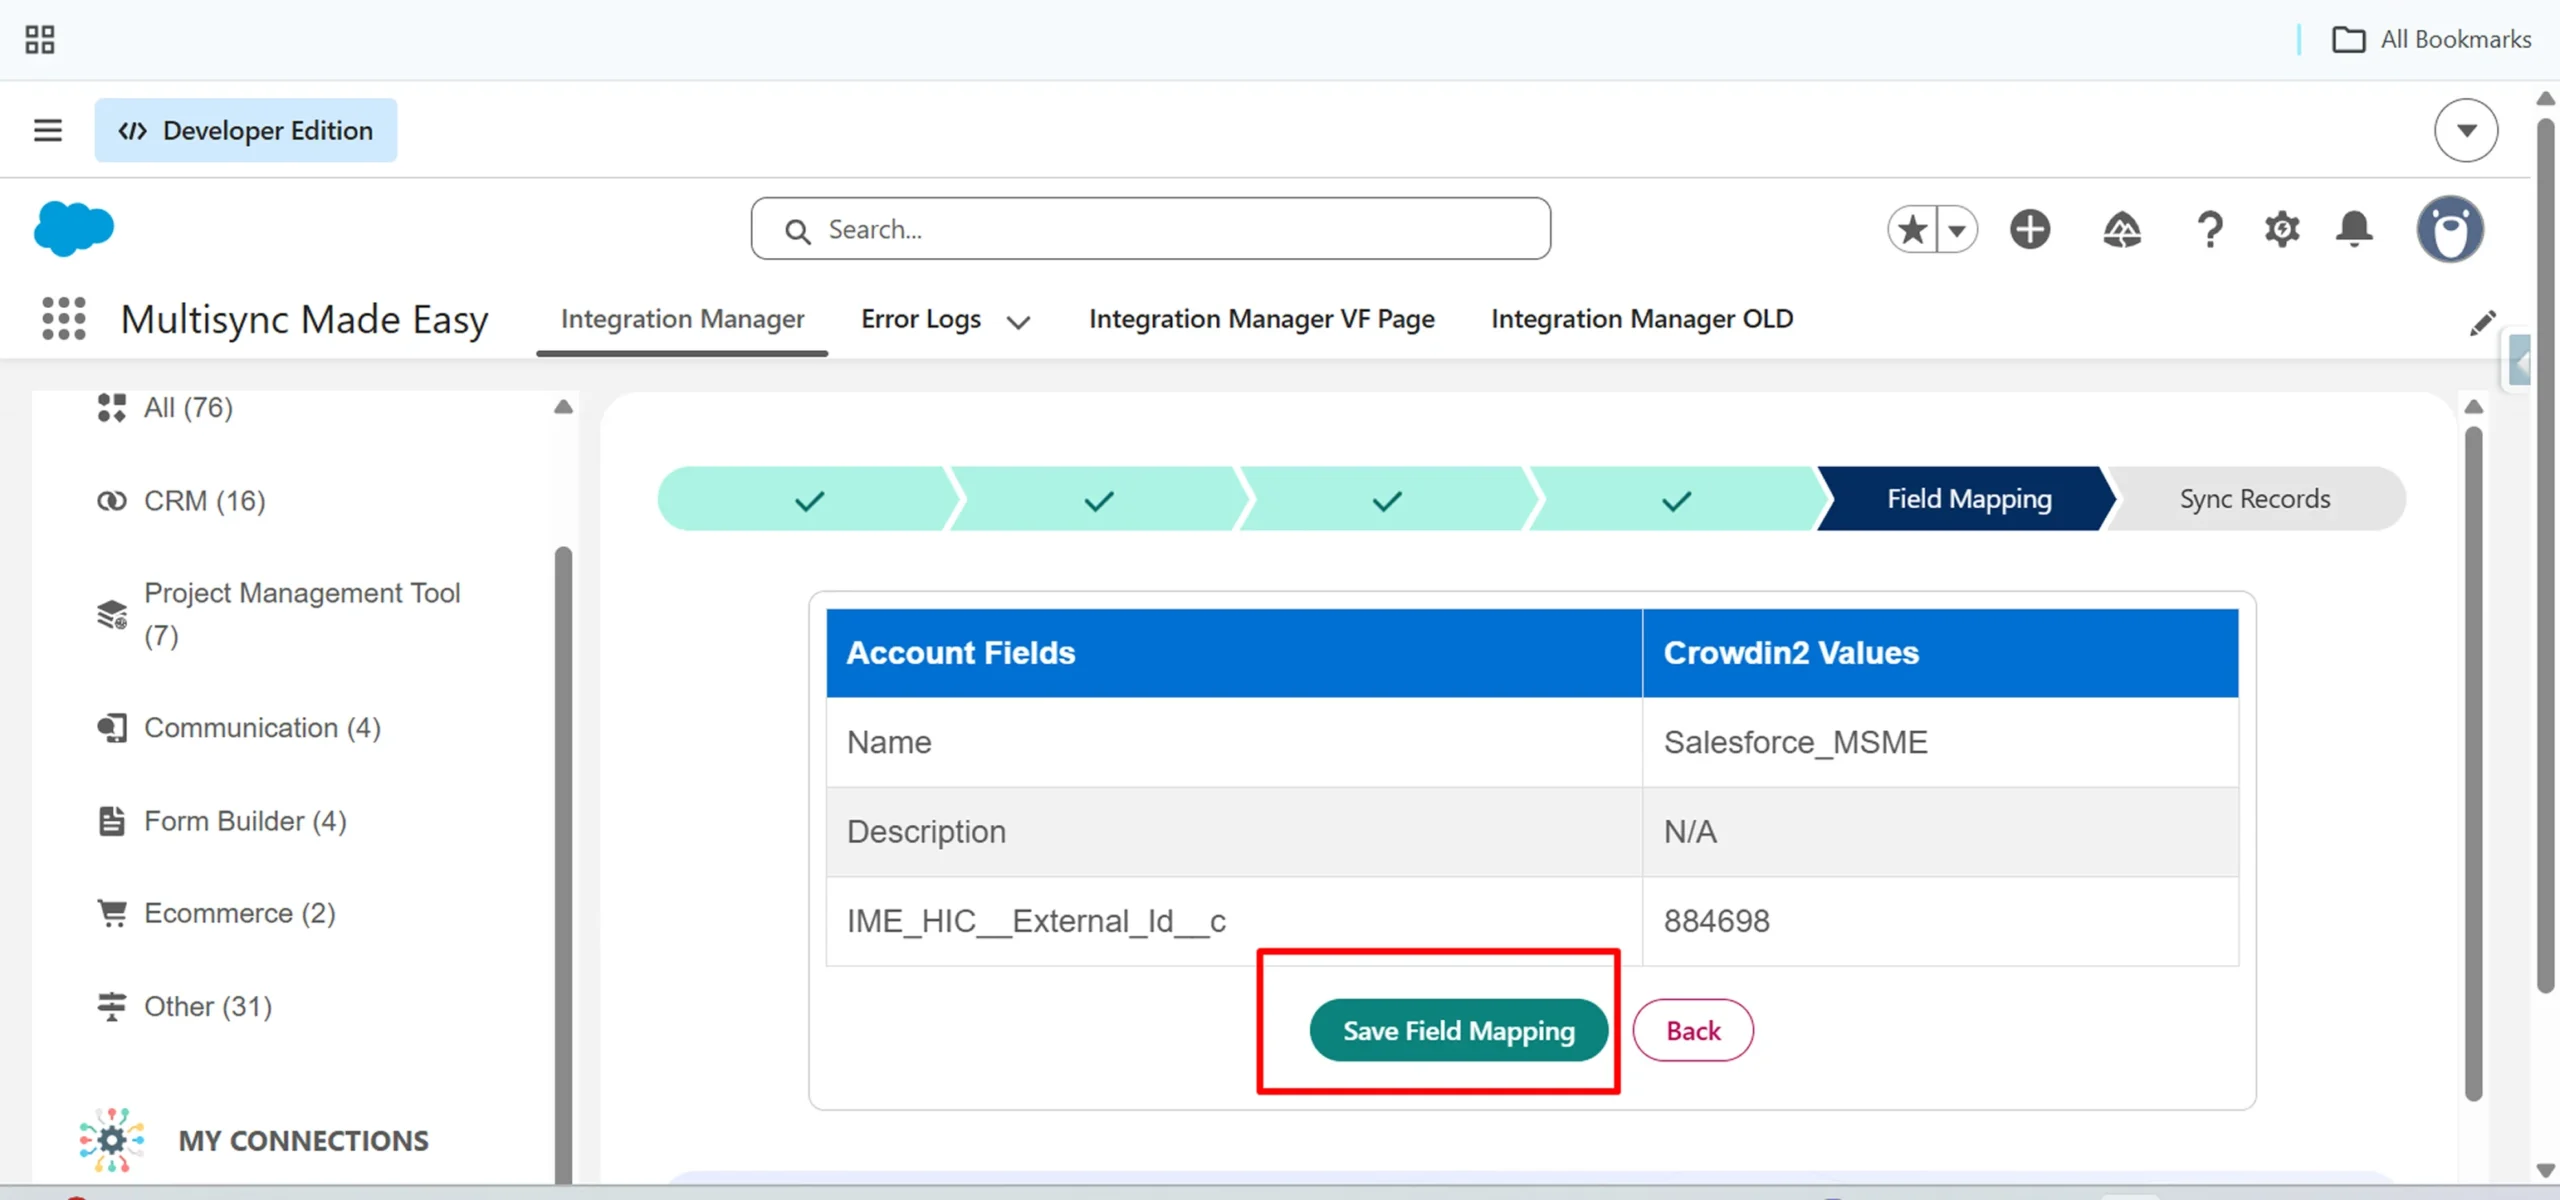Open the Global Actions plus icon
The width and height of the screenshot is (2560, 1200).
point(2030,229)
